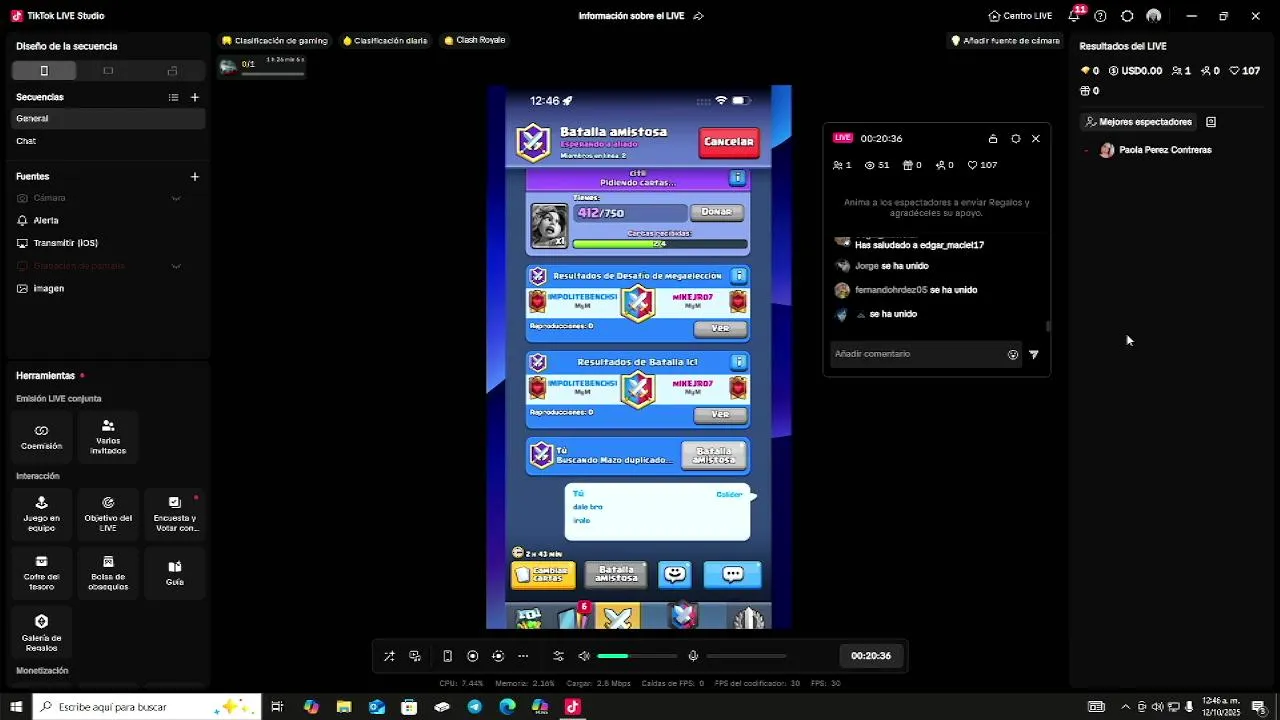
Task: Open more options ellipsis in bottom toolbar
Action: pos(523,656)
